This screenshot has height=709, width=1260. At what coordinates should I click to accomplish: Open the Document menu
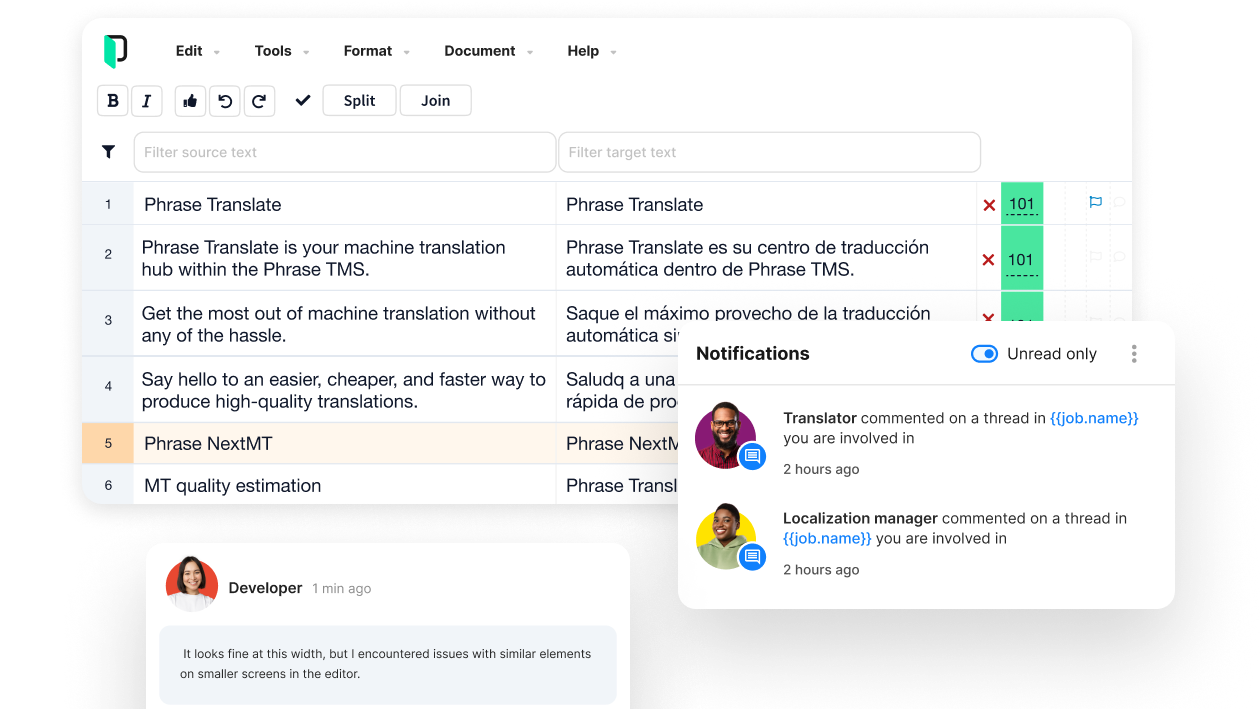[488, 51]
